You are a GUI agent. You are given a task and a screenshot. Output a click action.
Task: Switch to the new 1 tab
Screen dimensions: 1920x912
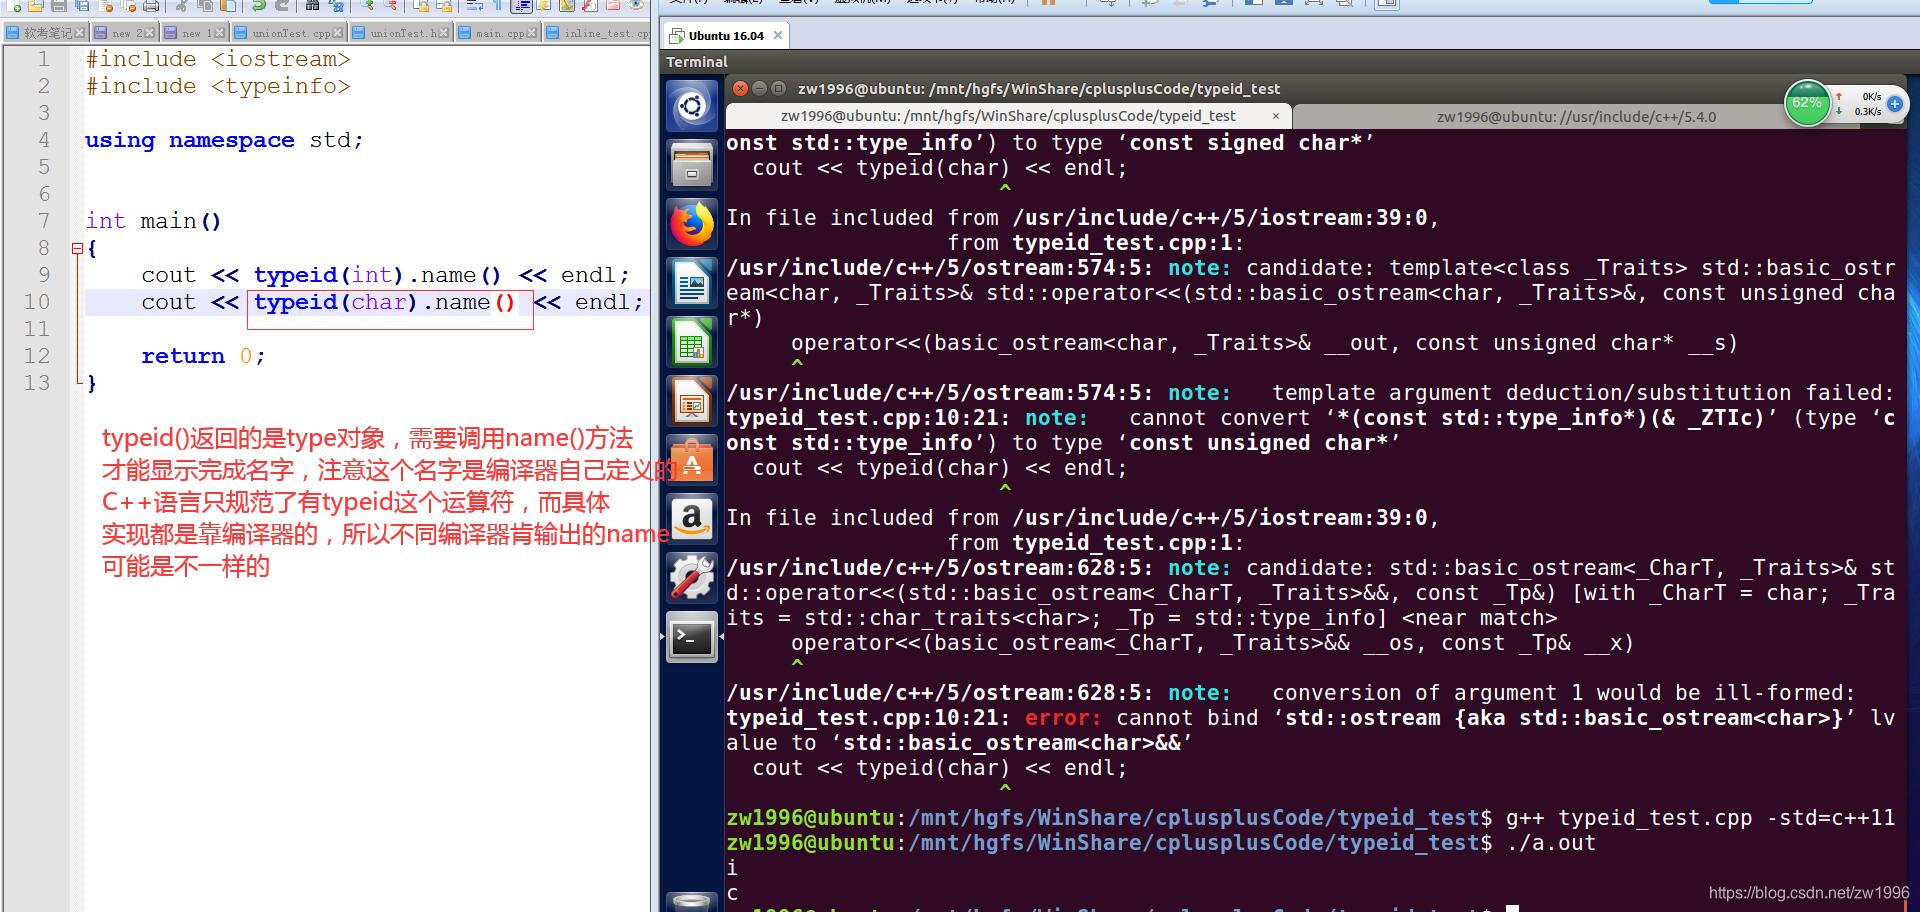pos(194,33)
